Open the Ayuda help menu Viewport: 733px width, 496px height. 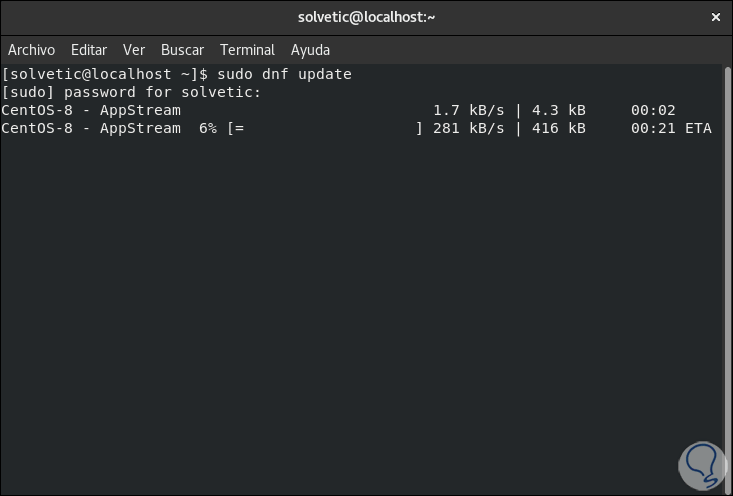pyautogui.click(x=310, y=50)
